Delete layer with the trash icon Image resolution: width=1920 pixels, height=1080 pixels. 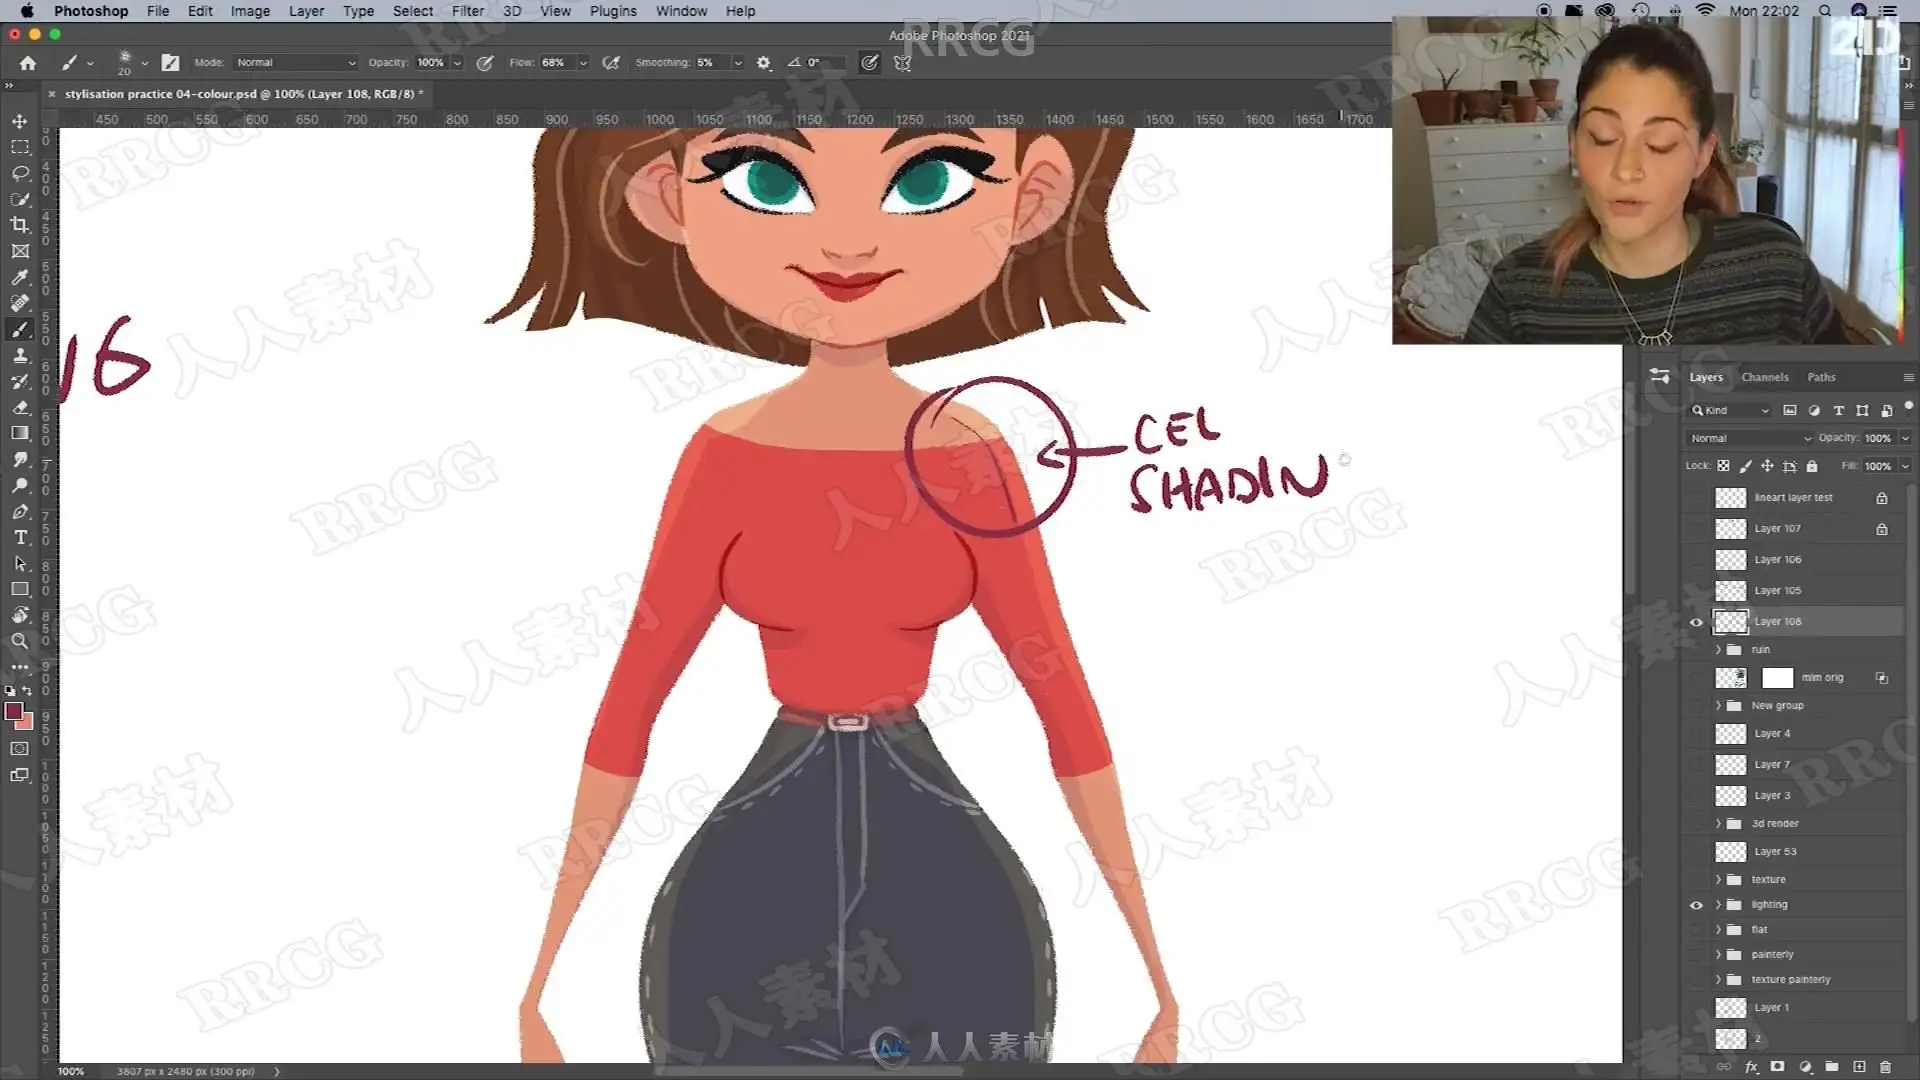[1886, 1067]
